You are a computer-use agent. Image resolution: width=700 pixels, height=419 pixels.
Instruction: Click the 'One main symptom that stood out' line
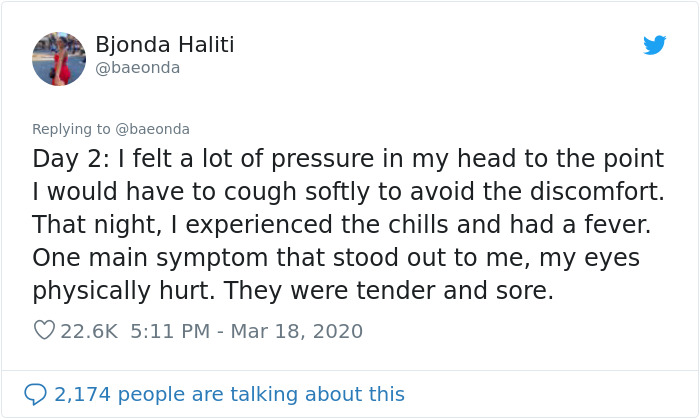coord(336,258)
